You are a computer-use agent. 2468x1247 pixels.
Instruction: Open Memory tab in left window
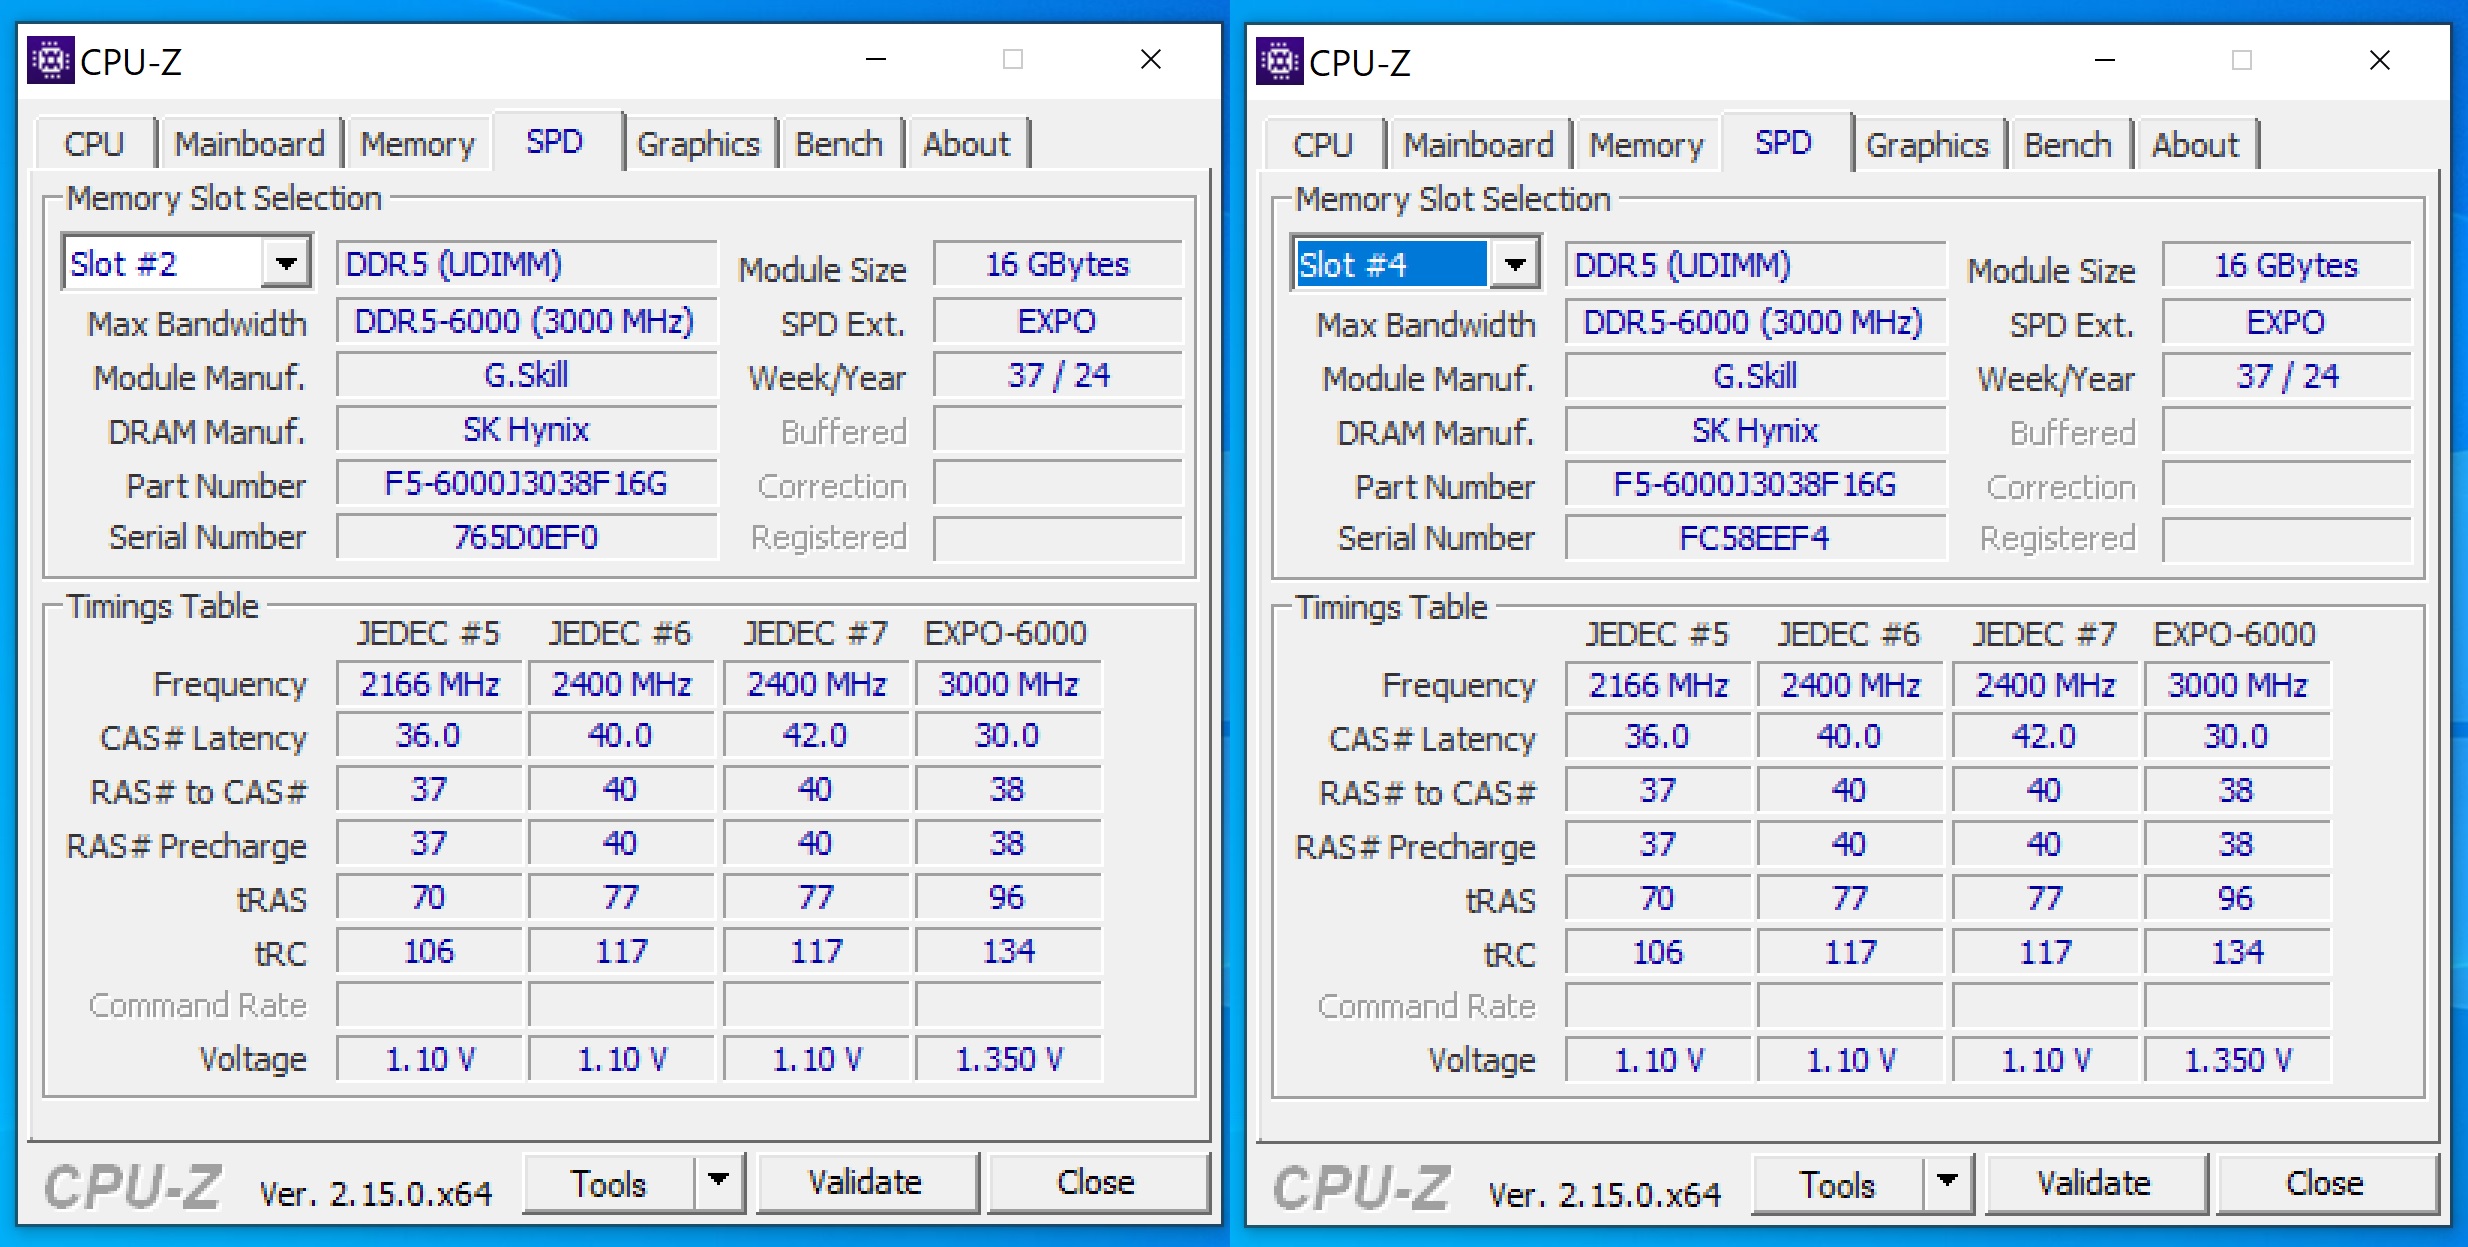418,144
